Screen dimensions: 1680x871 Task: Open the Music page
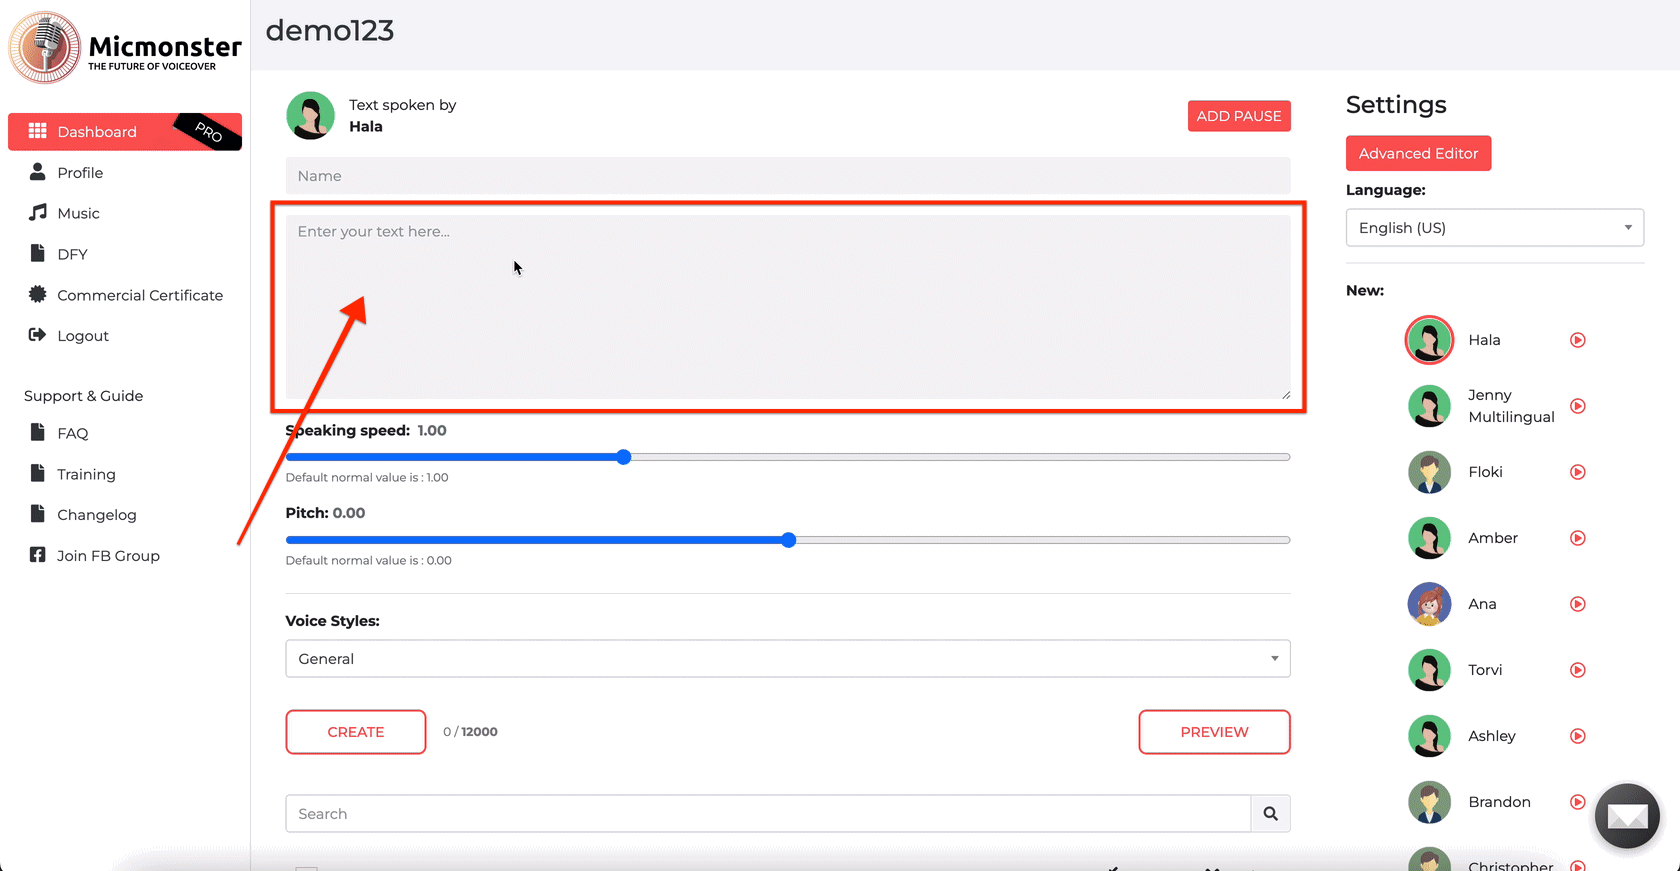coord(78,213)
